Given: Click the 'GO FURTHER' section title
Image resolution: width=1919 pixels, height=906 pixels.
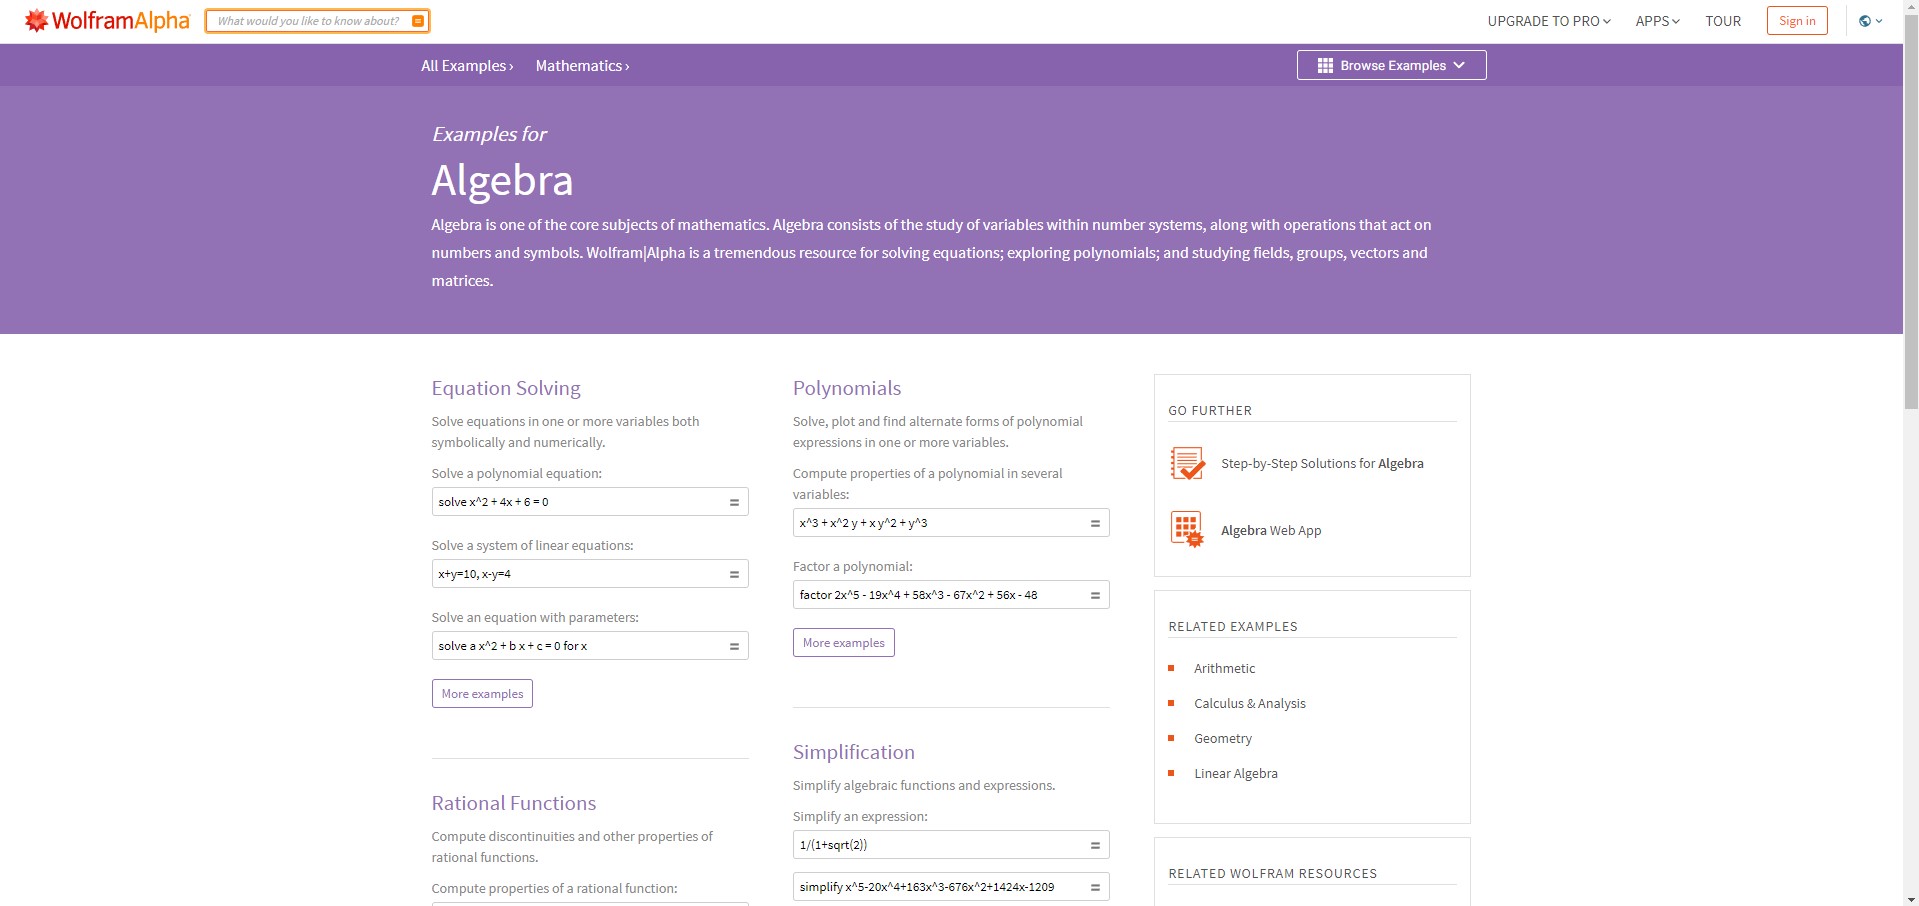Looking at the screenshot, I should pos(1210,411).
